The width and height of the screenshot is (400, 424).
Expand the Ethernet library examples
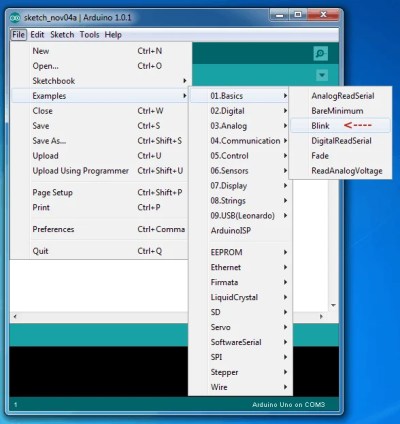click(241, 267)
